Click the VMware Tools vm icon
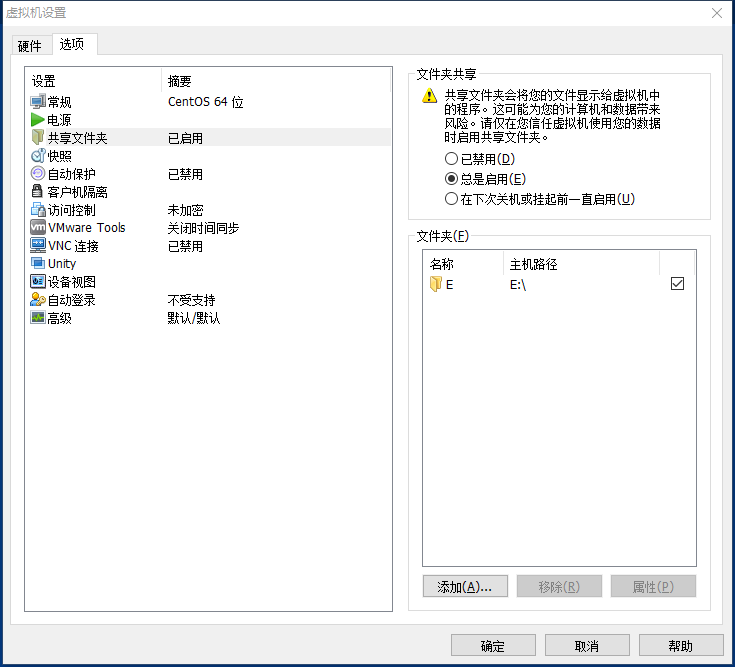 [x=38, y=227]
